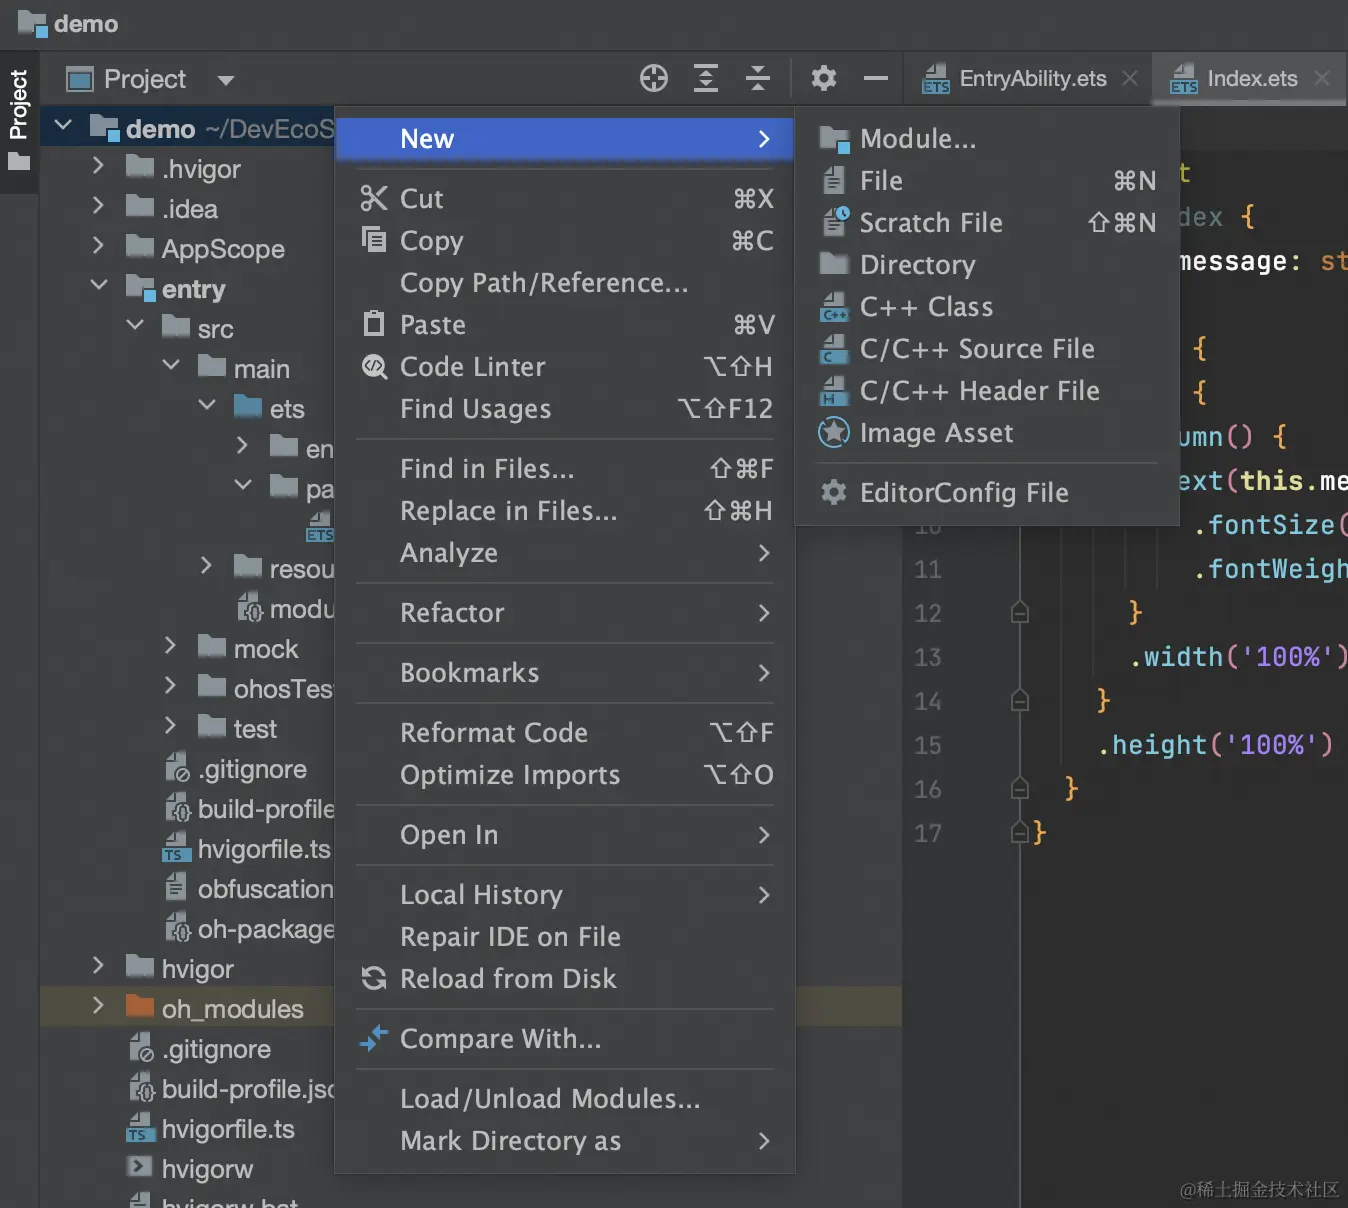Click Find Usages in context menu
Image resolution: width=1348 pixels, height=1208 pixels.
[x=565, y=409]
